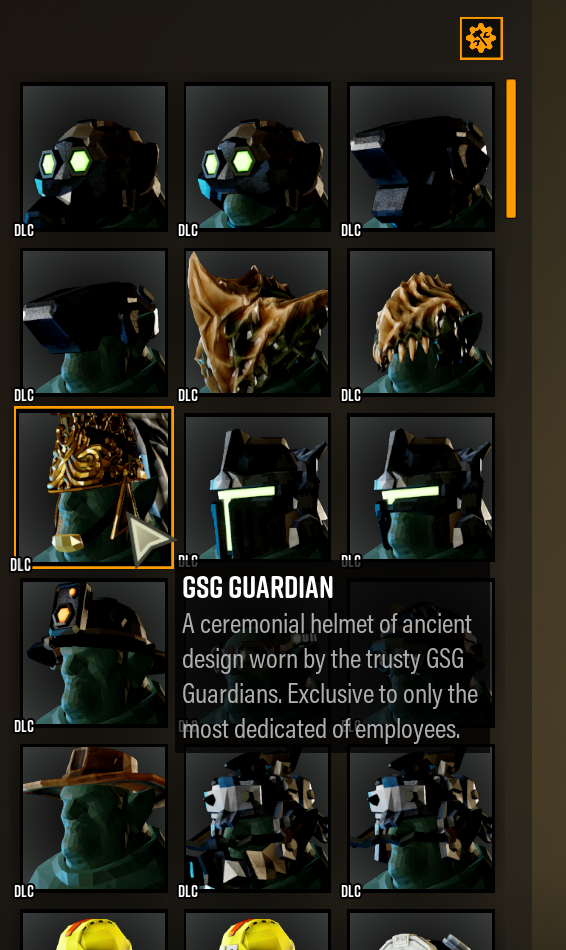The image size is (566, 950).
Task: Select the mining hat with orange headlamp
Action: tap(94, 653)
